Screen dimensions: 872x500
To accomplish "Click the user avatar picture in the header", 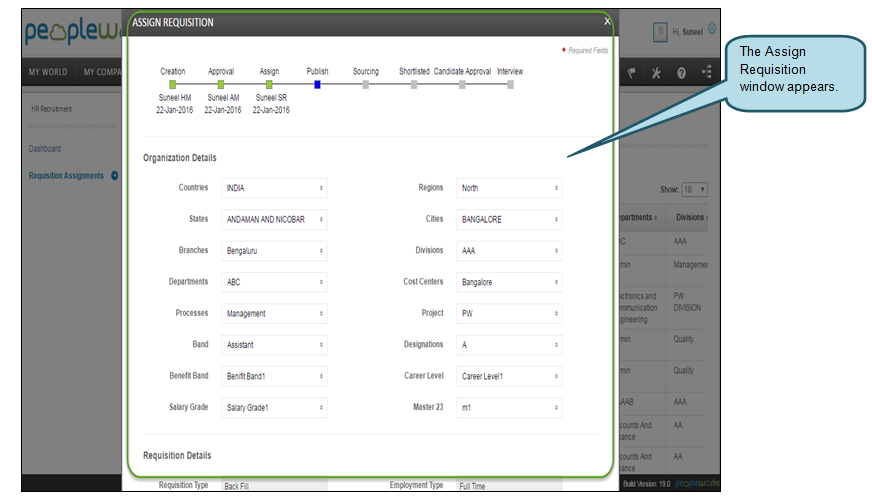I will pos(660,32).
